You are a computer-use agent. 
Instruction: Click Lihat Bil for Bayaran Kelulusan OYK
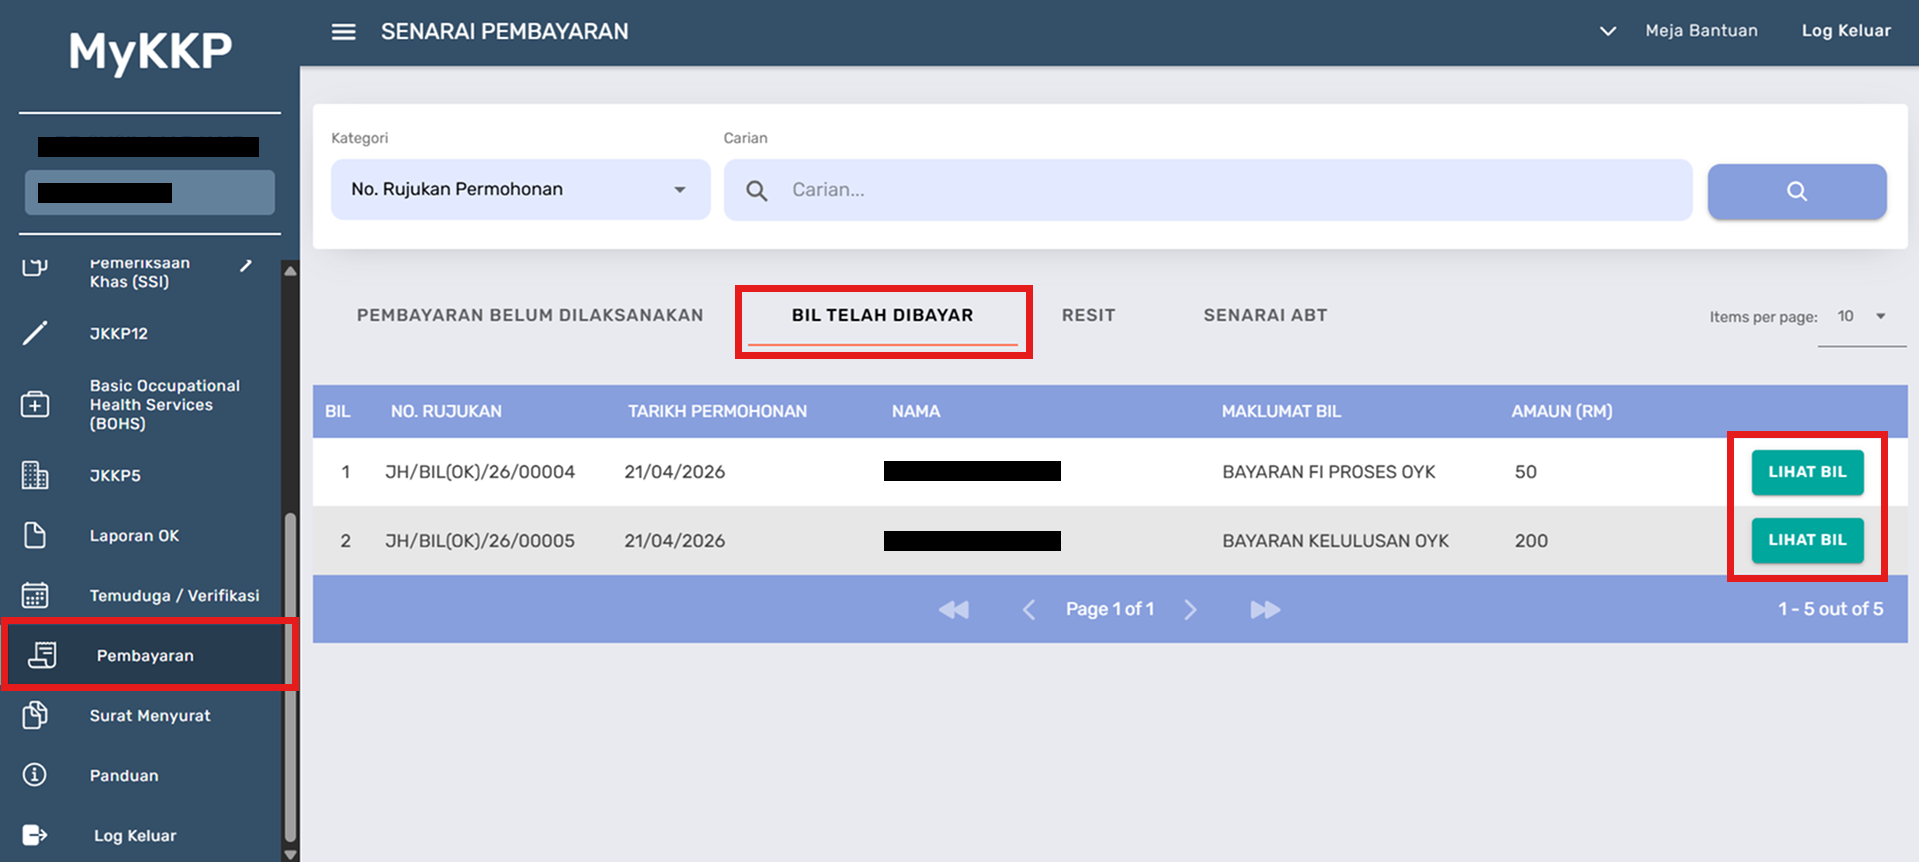1807,540
